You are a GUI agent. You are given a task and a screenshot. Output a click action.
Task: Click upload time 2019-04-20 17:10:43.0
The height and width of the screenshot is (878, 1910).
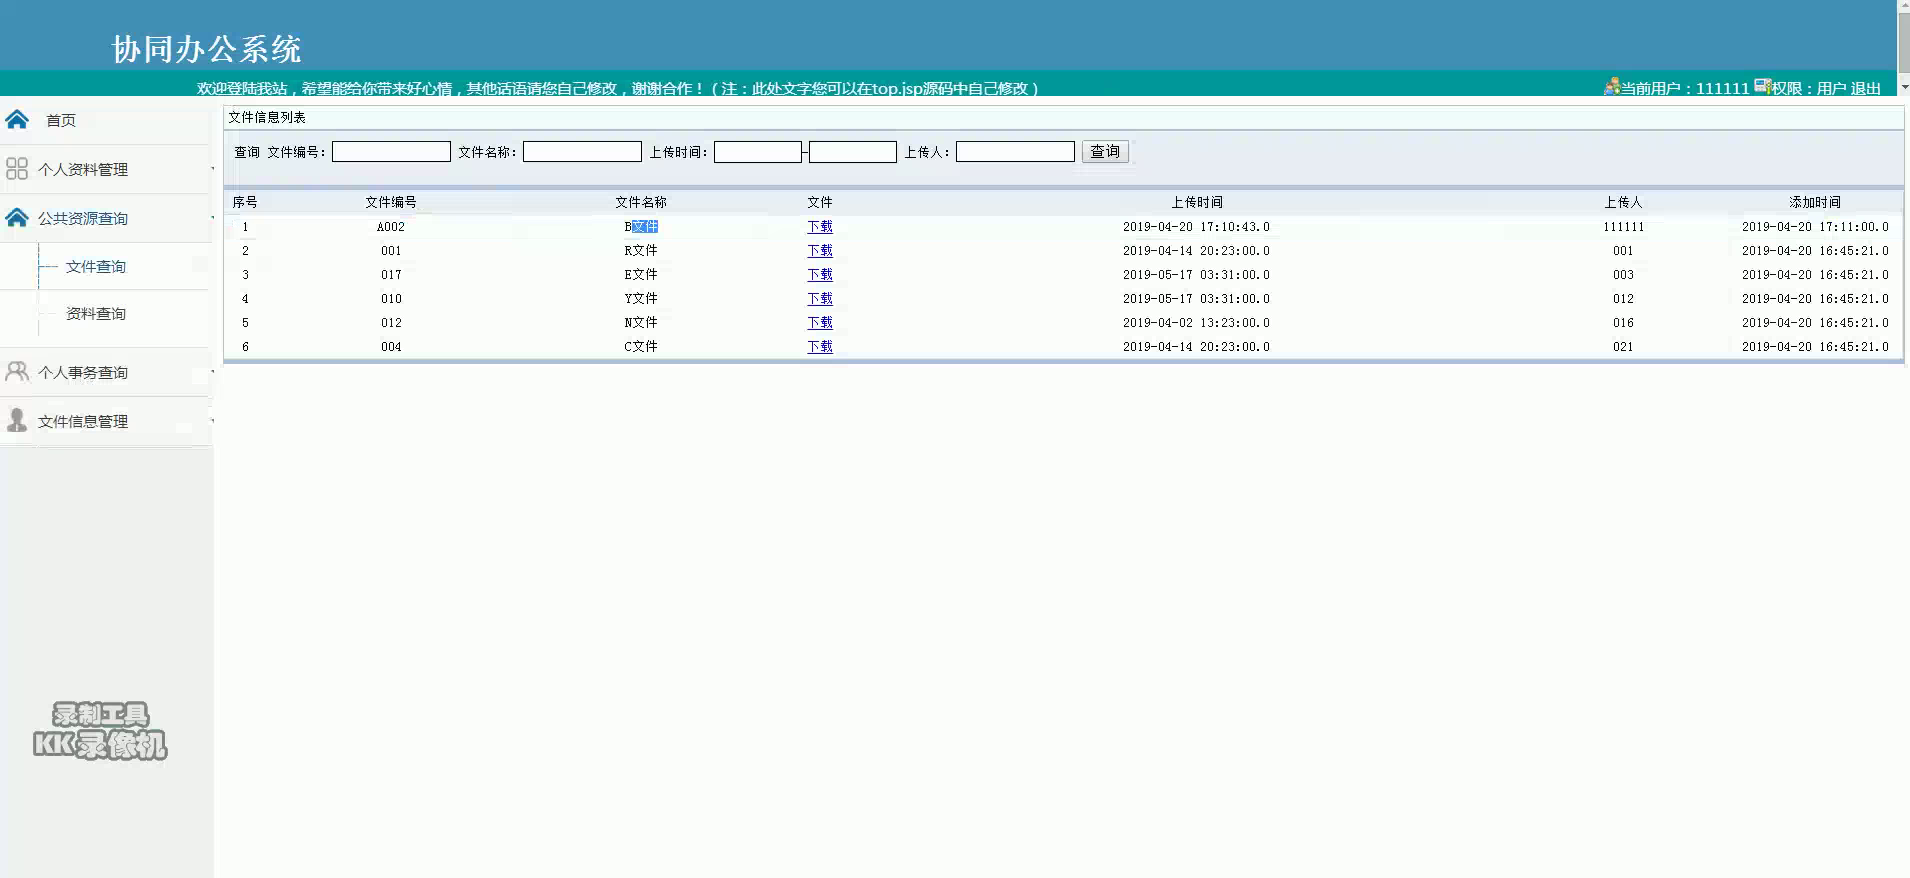(1196, 227)
